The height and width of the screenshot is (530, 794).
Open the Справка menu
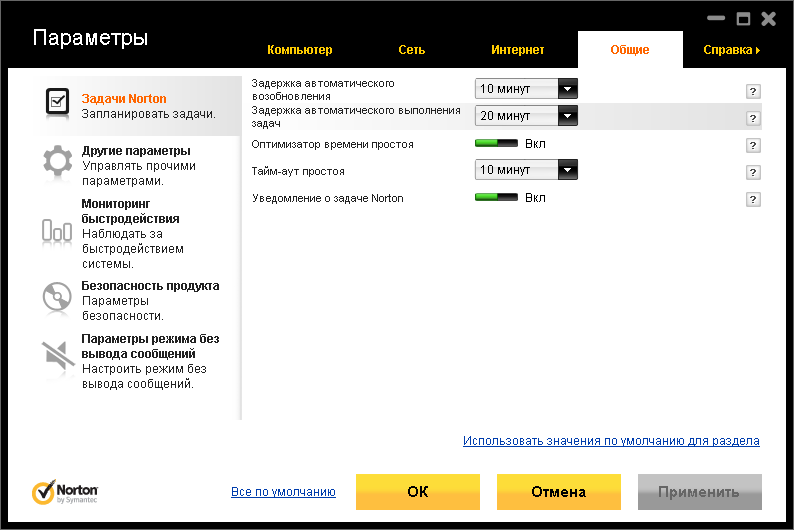click(x=732, y=50)
